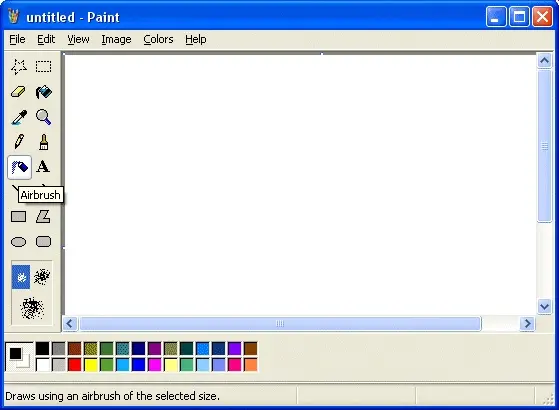
Task: Click the window resize grip in the status bar
Action: 548,399
